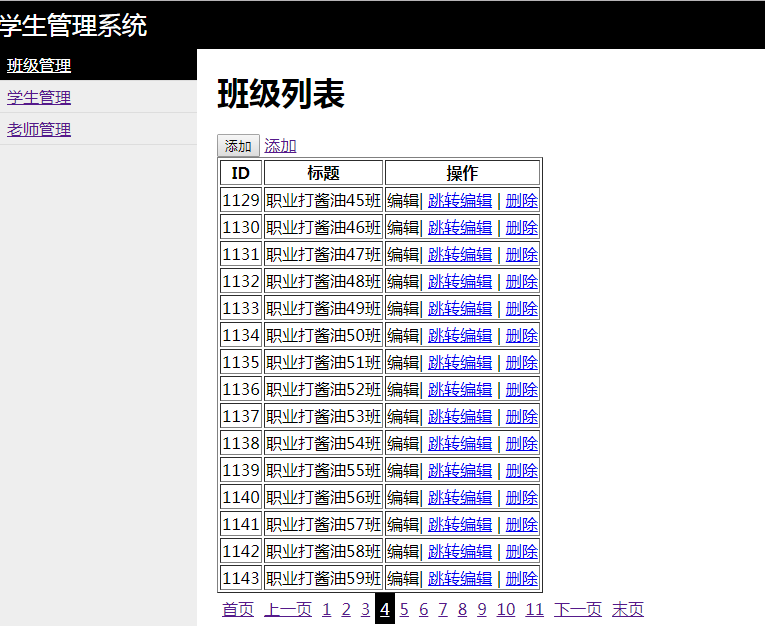Select cell 职业打酱油52班
This screenshot has height=626, width=765.
pos(323,389)
